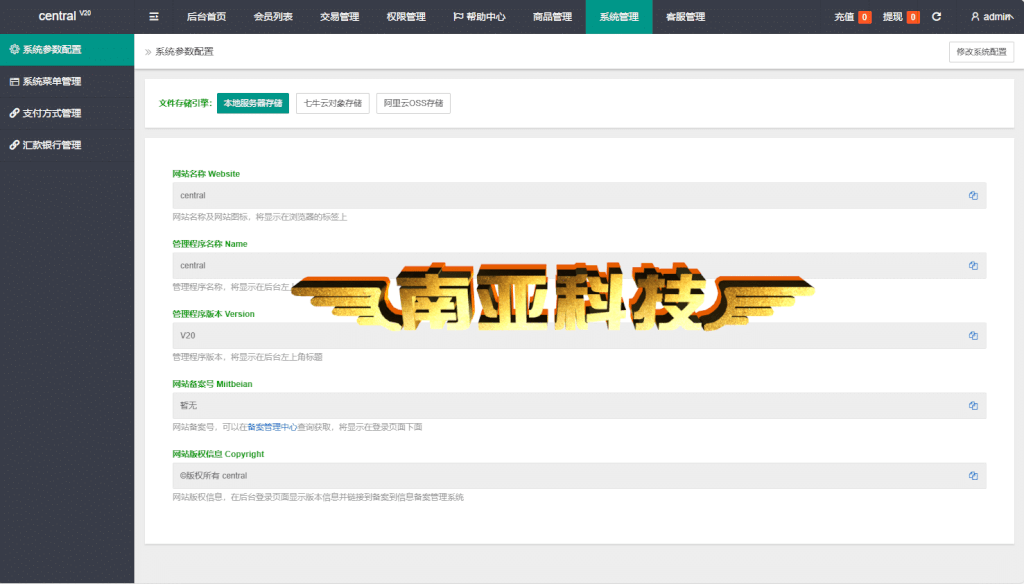This screenshot has width=1024, height=584.
Task: Select 本地服务器存储 storage engine
Action: coord(253,103)
